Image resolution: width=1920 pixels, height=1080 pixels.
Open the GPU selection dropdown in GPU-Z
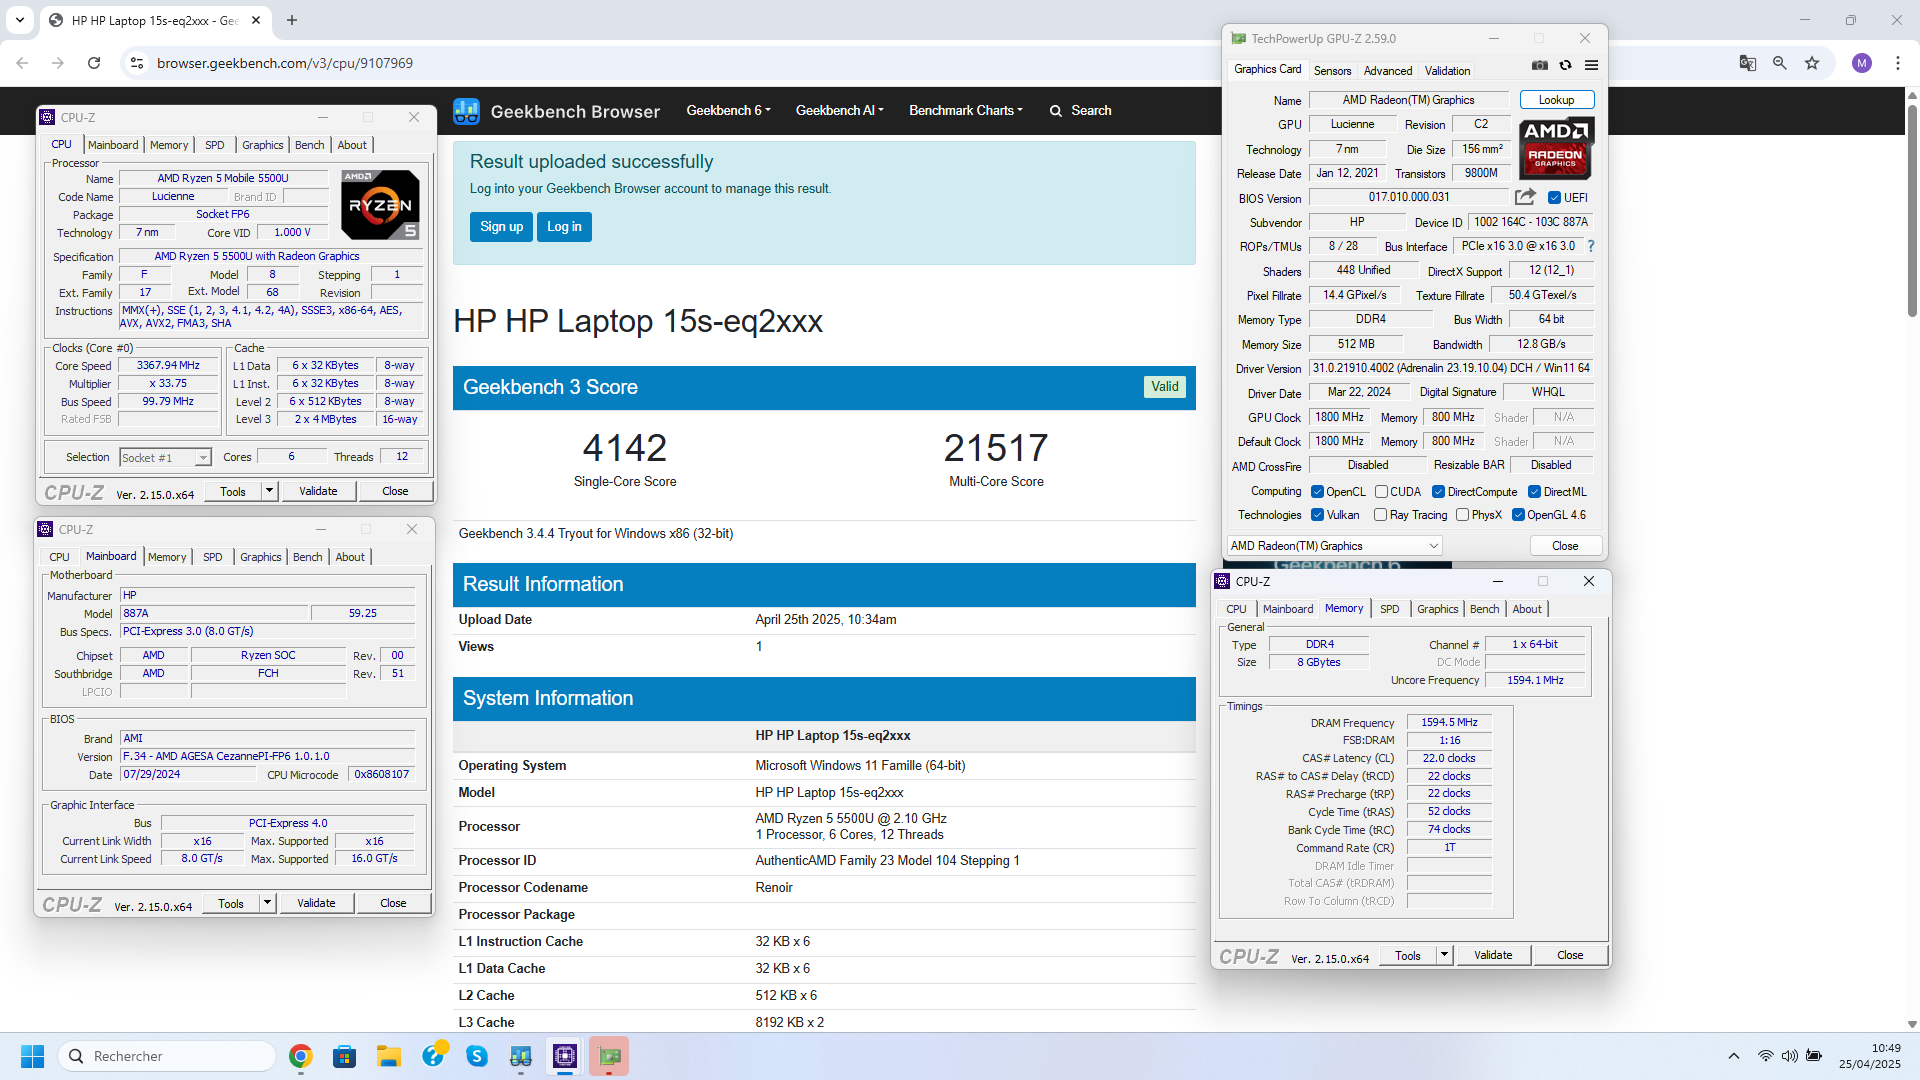click(1334, 546)
